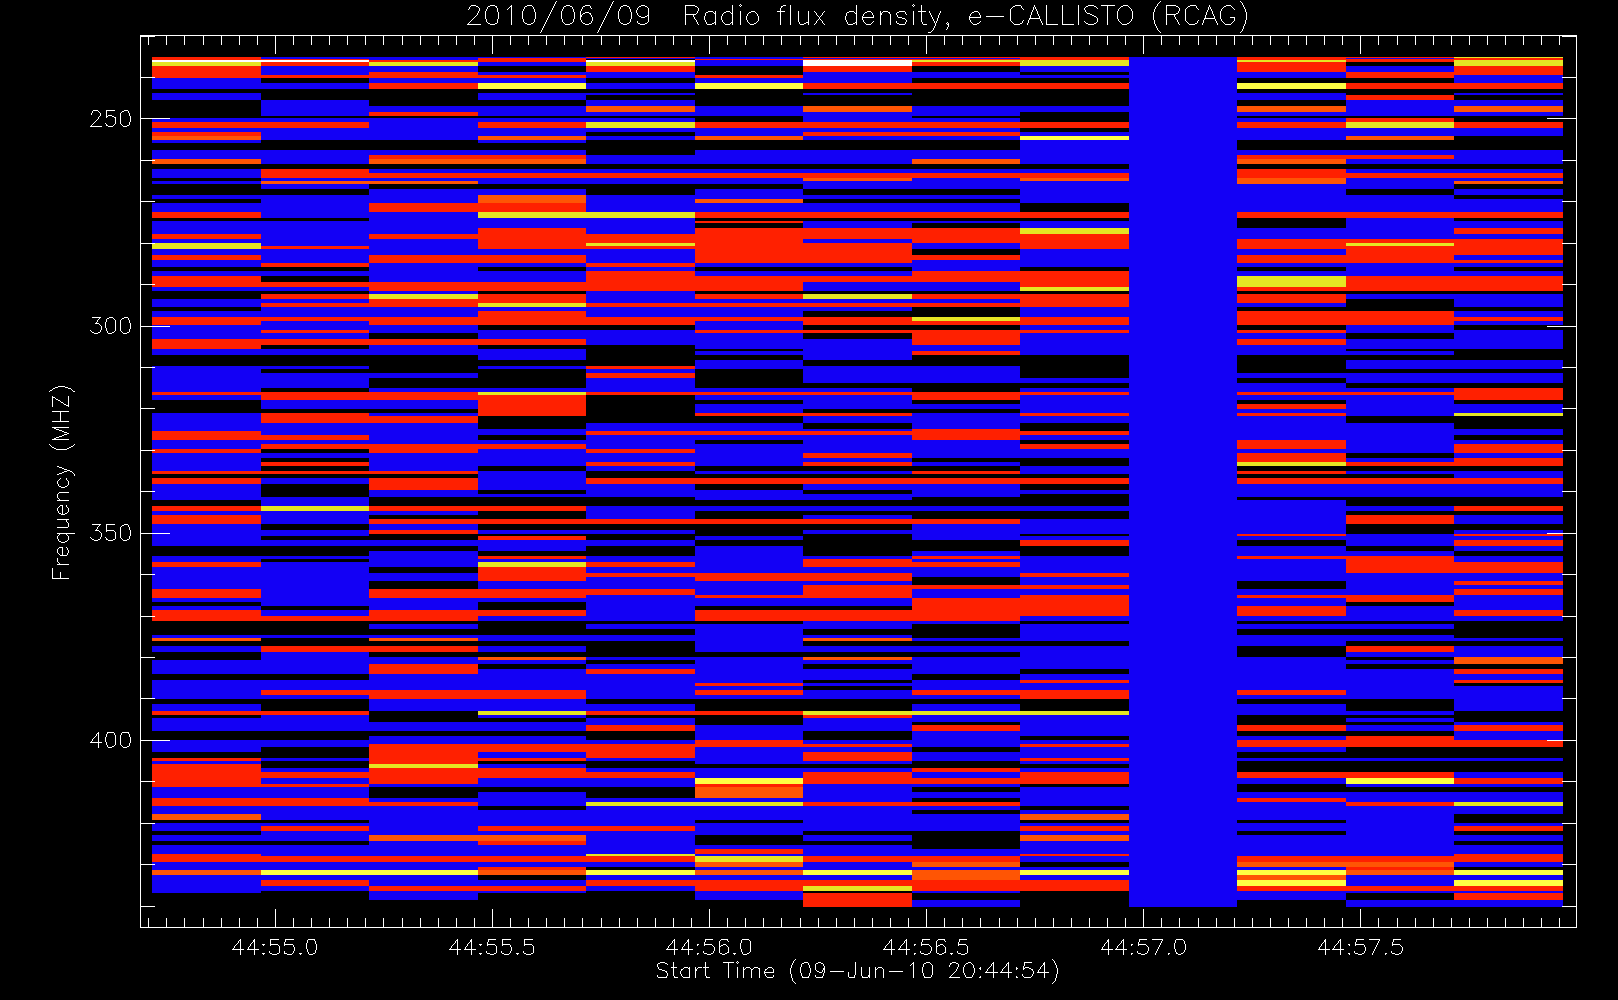Click the 44:55.0 time tick label
Viewport: 1618px width, 1000px height.
pyautogui.click(x=275, y=947)
